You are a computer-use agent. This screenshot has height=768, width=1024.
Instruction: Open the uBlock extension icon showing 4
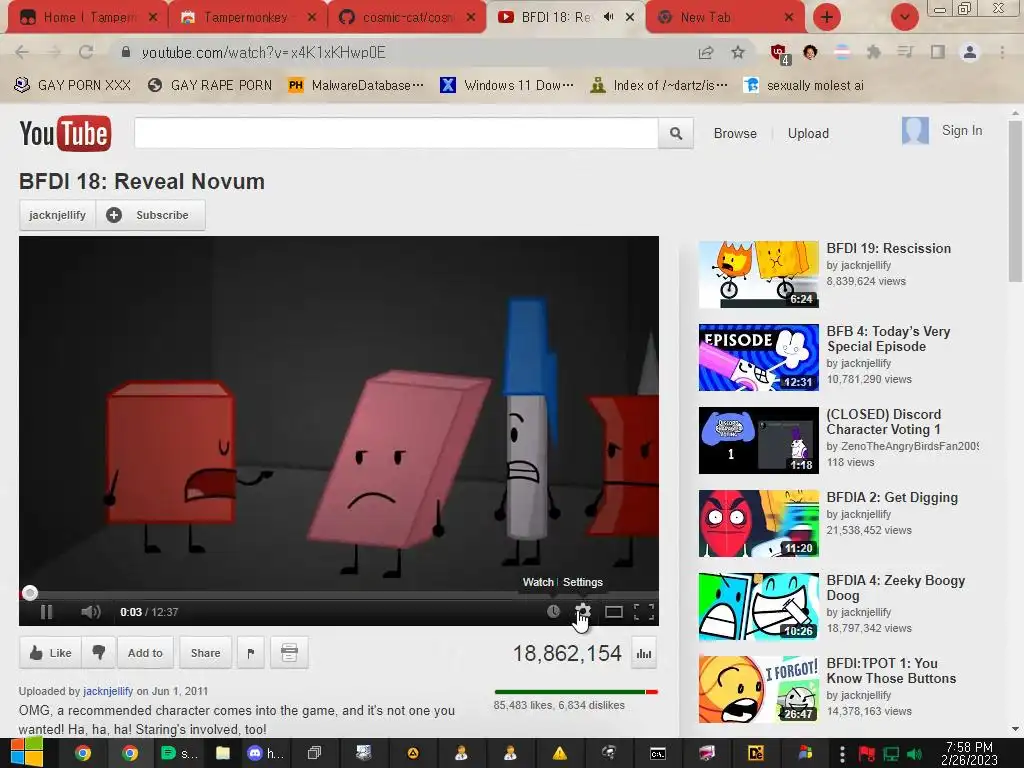point(780,54)
